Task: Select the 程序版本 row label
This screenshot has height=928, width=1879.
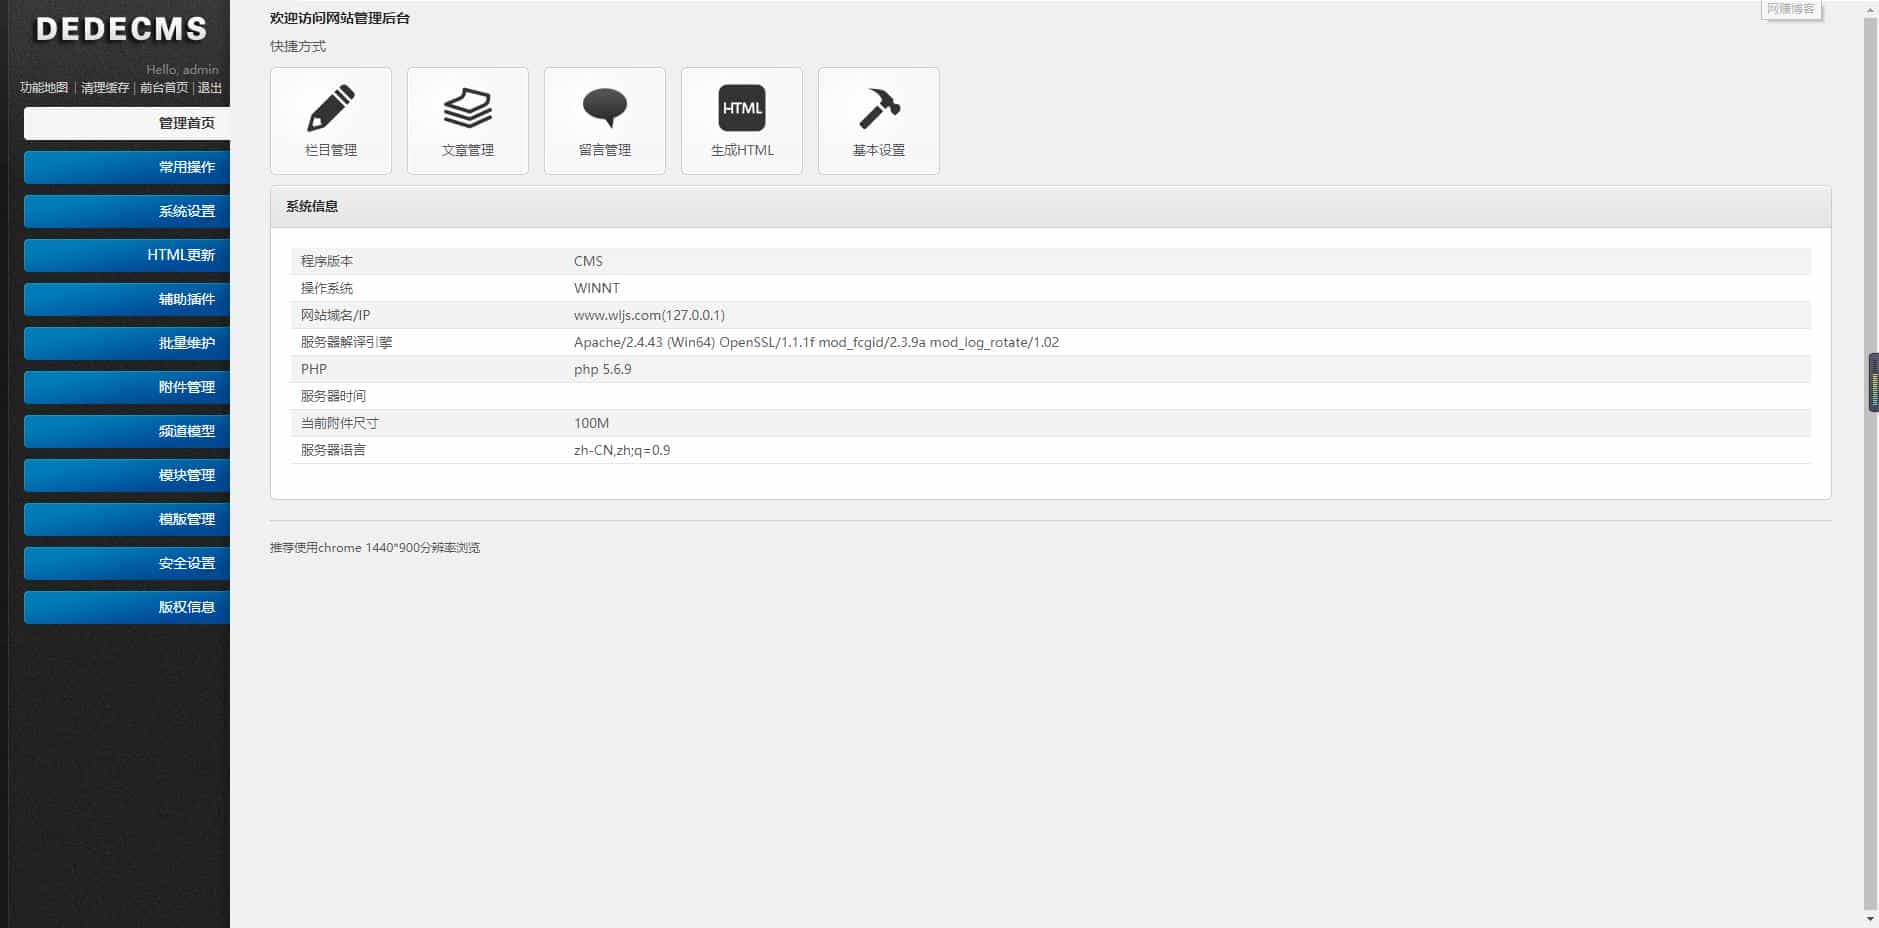Action: click(x=327, y=261)
